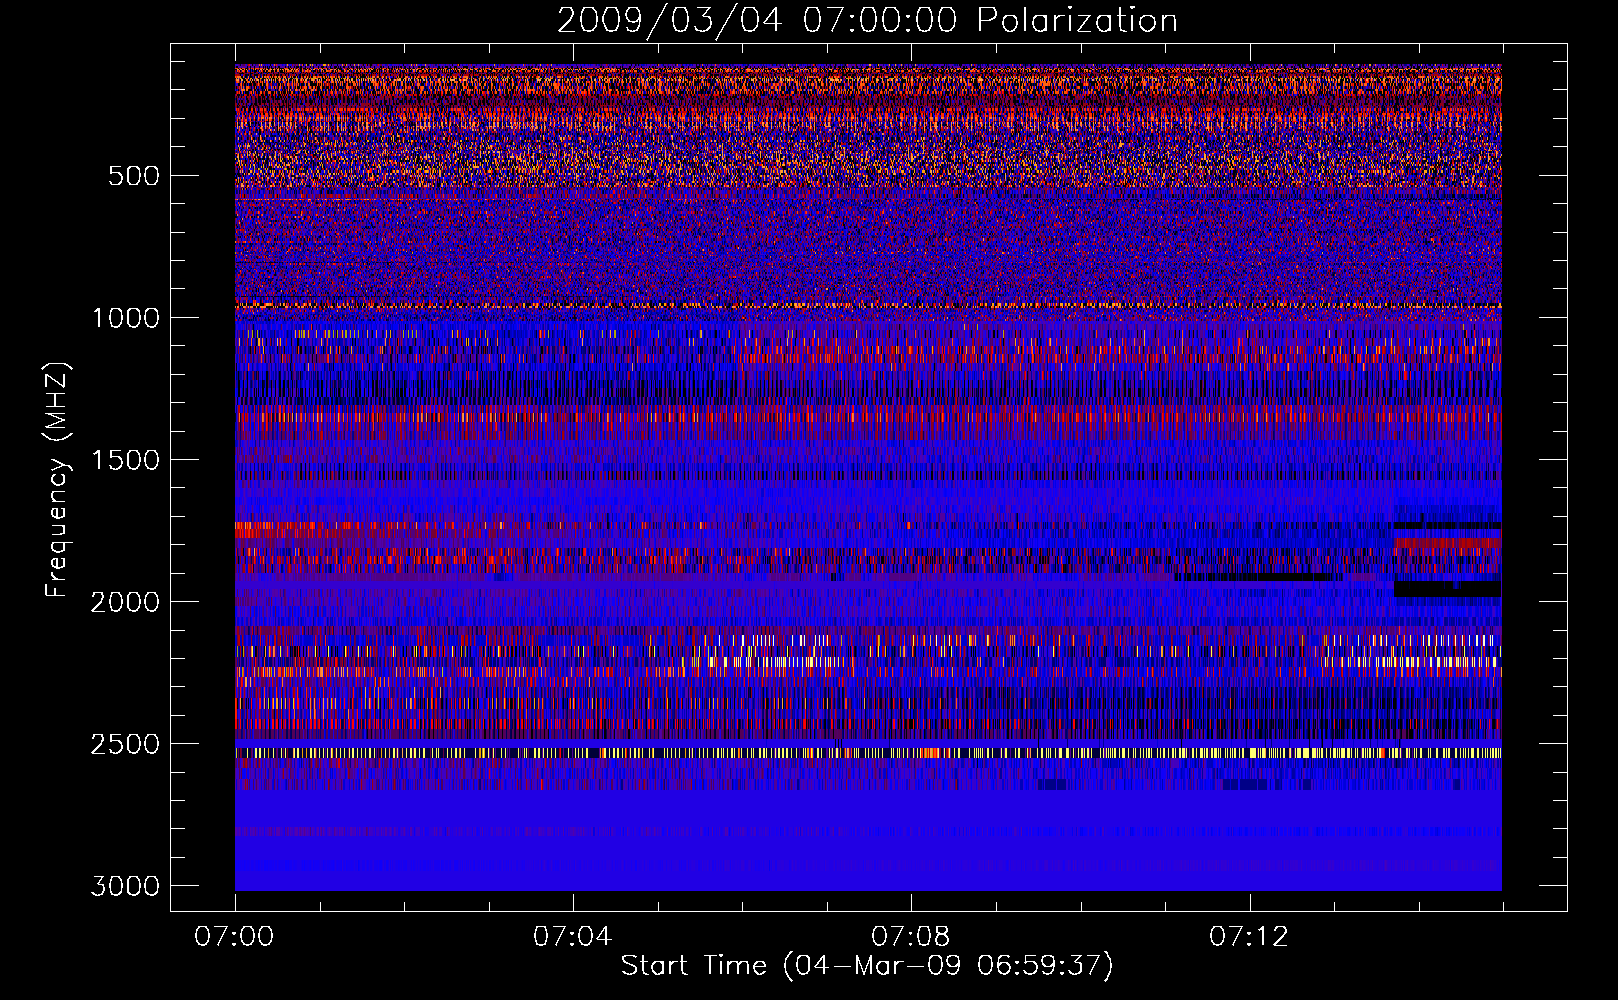Click the plot title '2009/03/04 07:00:00 Polarization'
This screenshot has height=1000, width=1618.
867,20
